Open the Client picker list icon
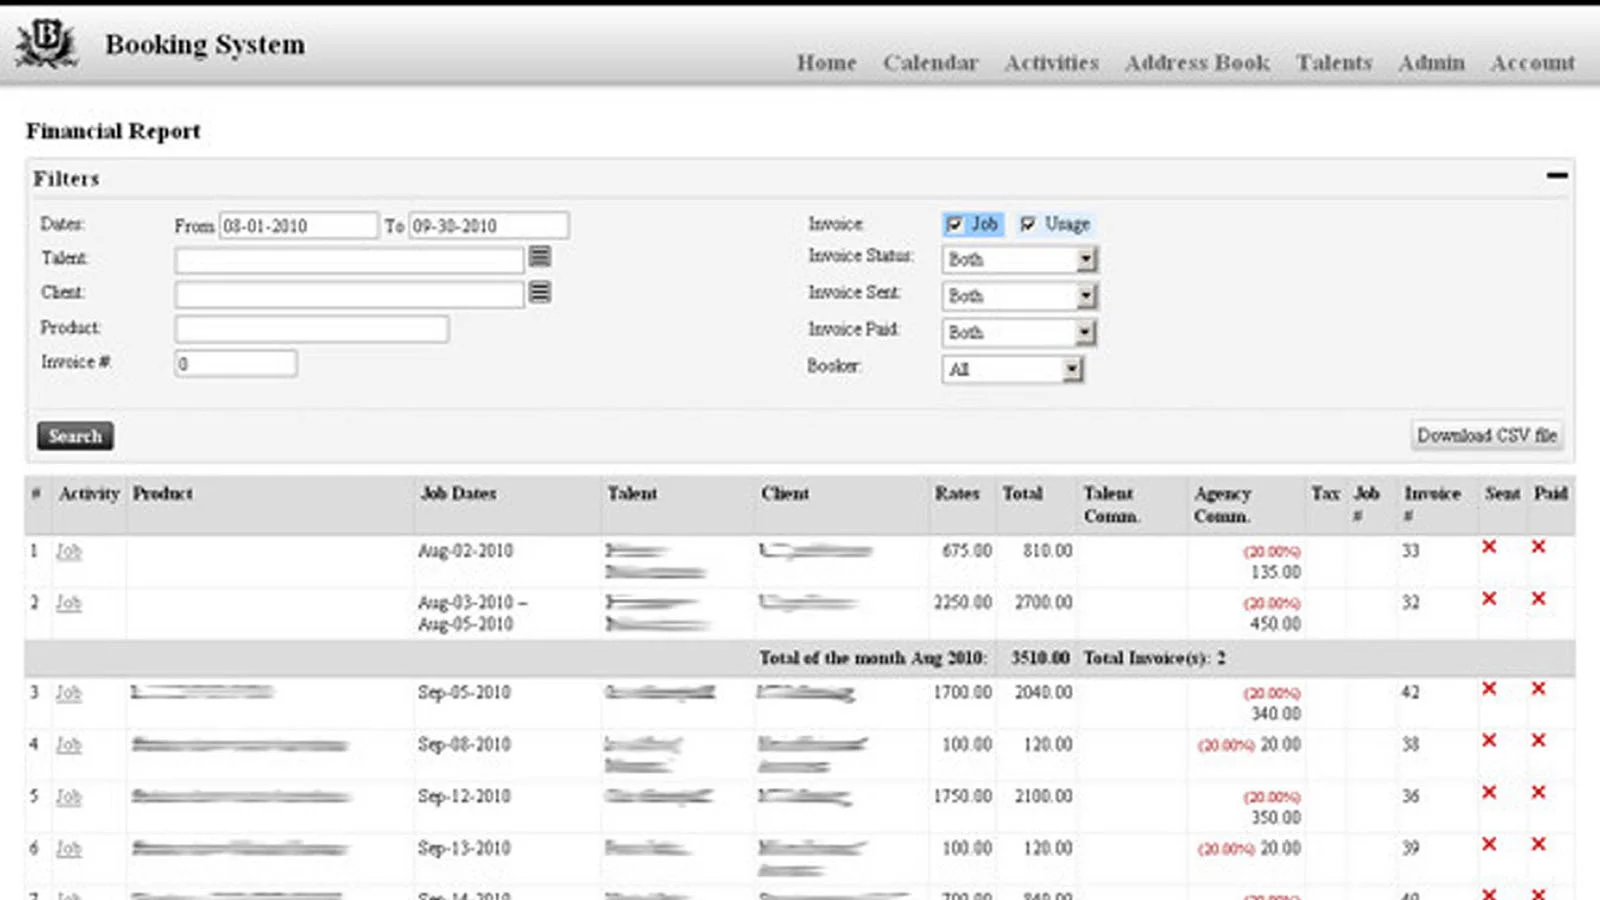 click(x=540, y=292)
